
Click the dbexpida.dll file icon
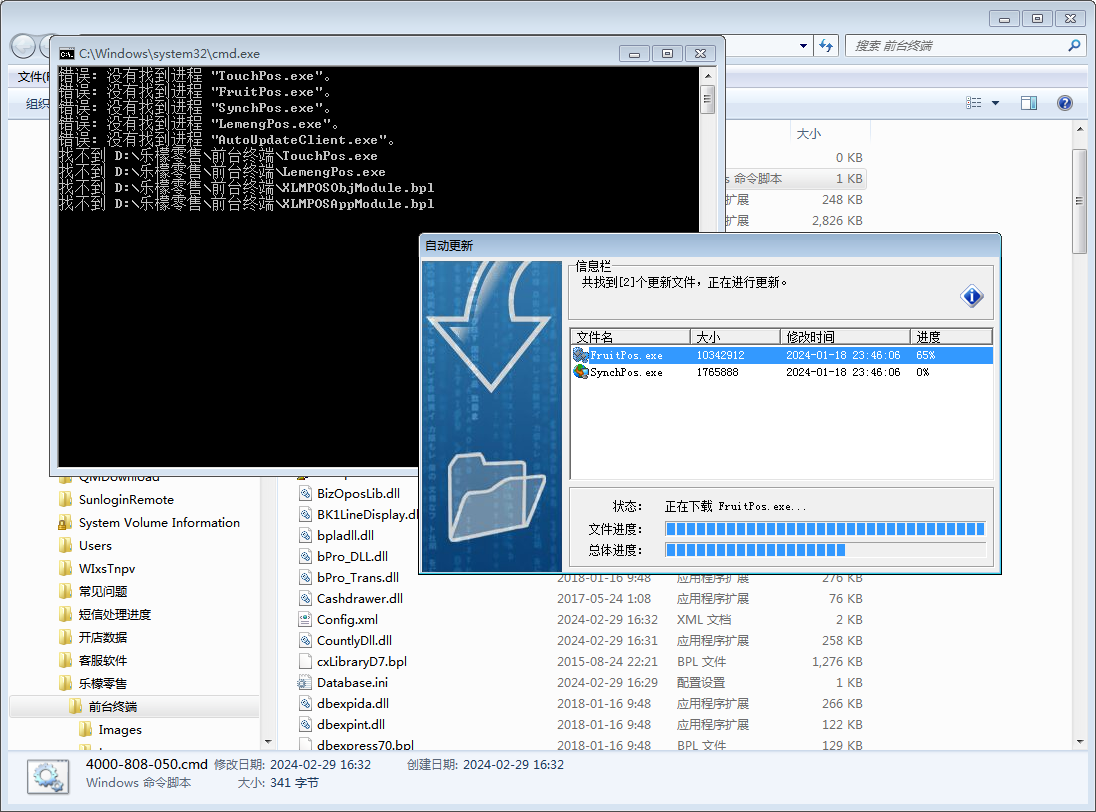(305, 704)
